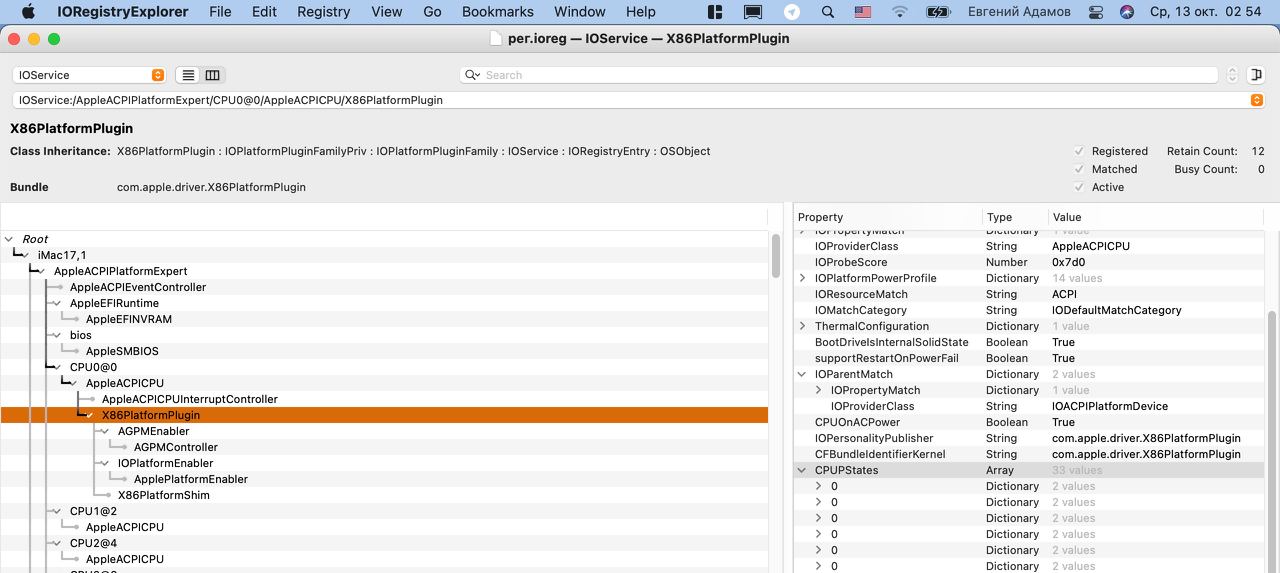Collapse the CPUPStates array
Viewport: 1280px width, 573px height.
pyautogui.click(x=803, y=470)
